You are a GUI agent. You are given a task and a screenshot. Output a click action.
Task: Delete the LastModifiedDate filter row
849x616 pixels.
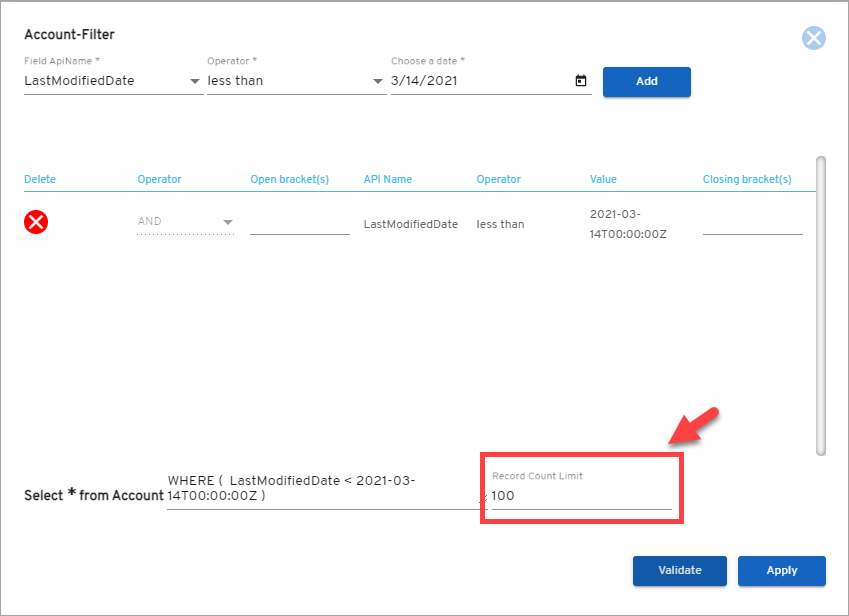(36, 222)
